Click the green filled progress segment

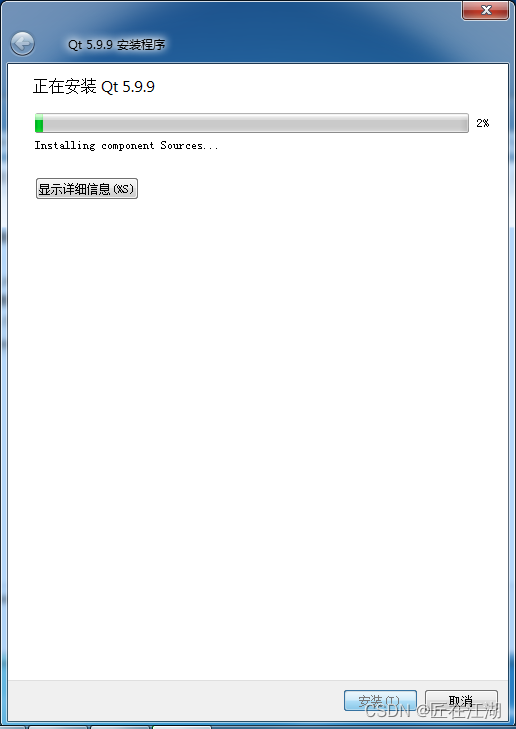click(x=39, y=123)
